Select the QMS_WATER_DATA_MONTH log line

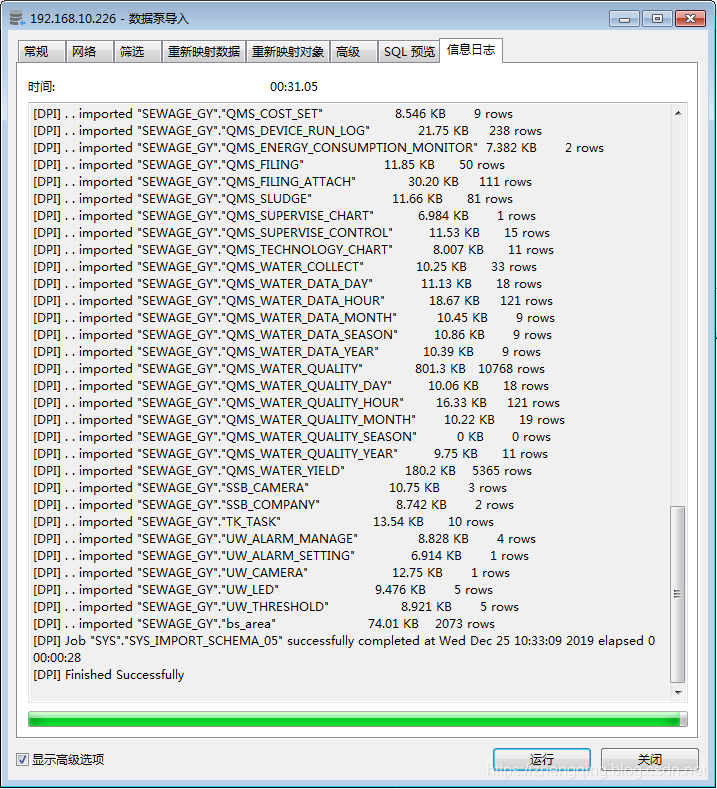[x=294, y=318]
